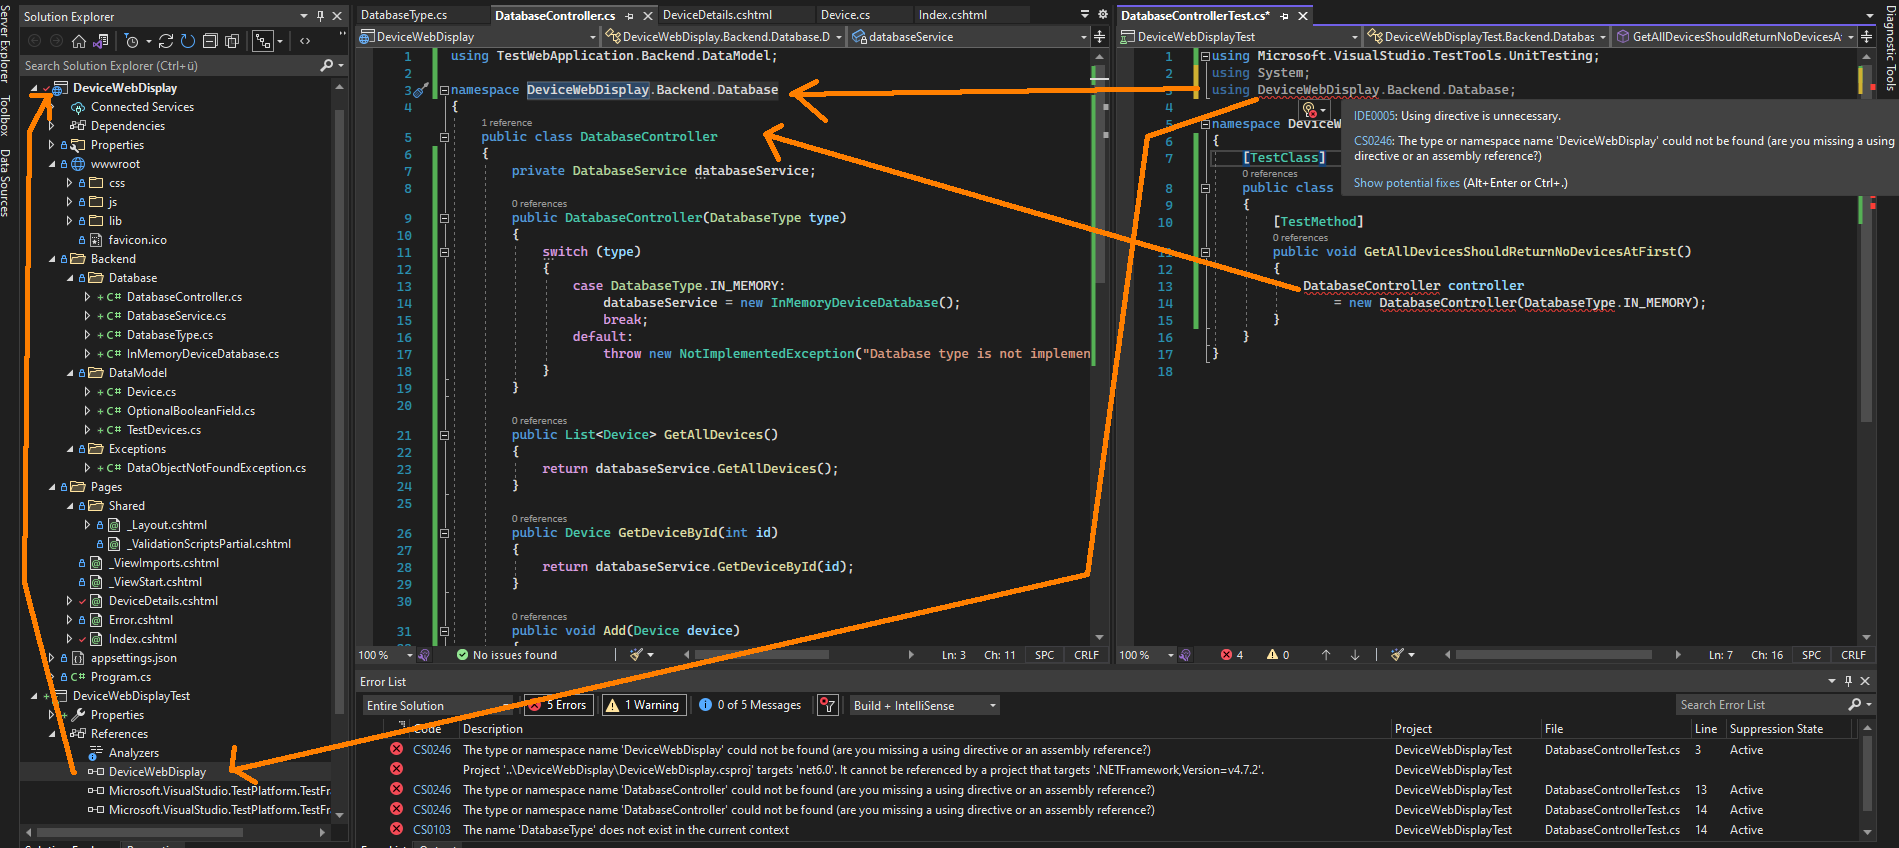Click screwdriver icon beside namespace line 3

click(x=421, y=90)
